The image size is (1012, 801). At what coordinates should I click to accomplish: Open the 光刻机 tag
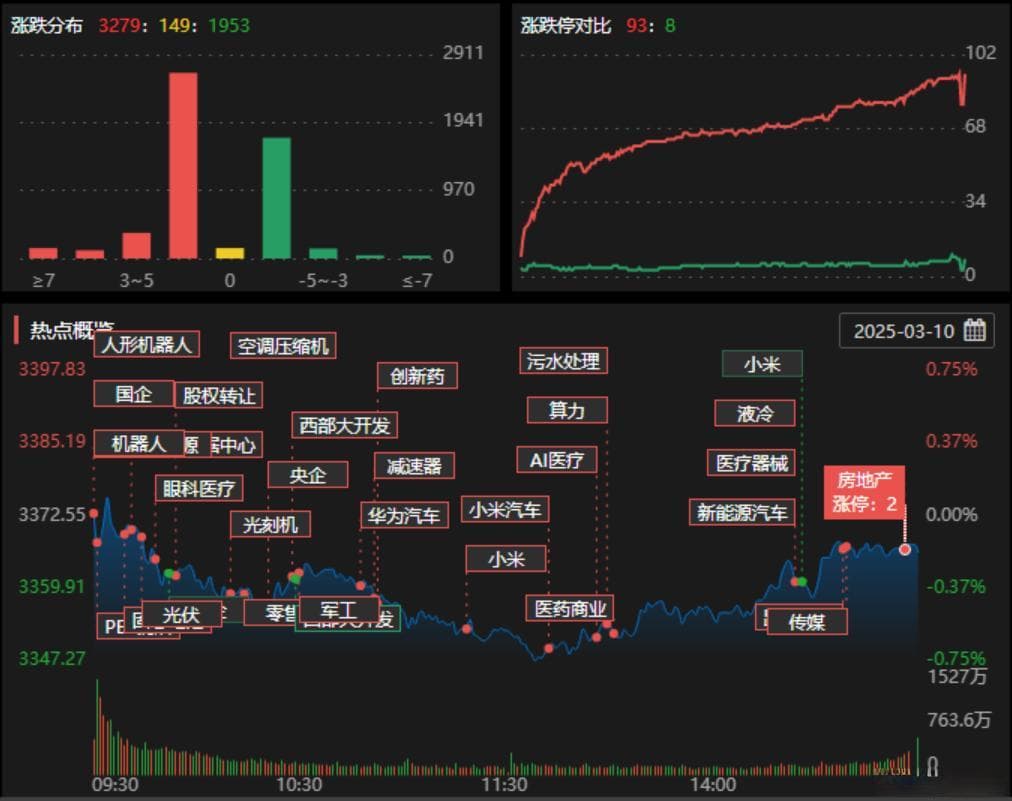pyautogui.click(x=270, y=524)
